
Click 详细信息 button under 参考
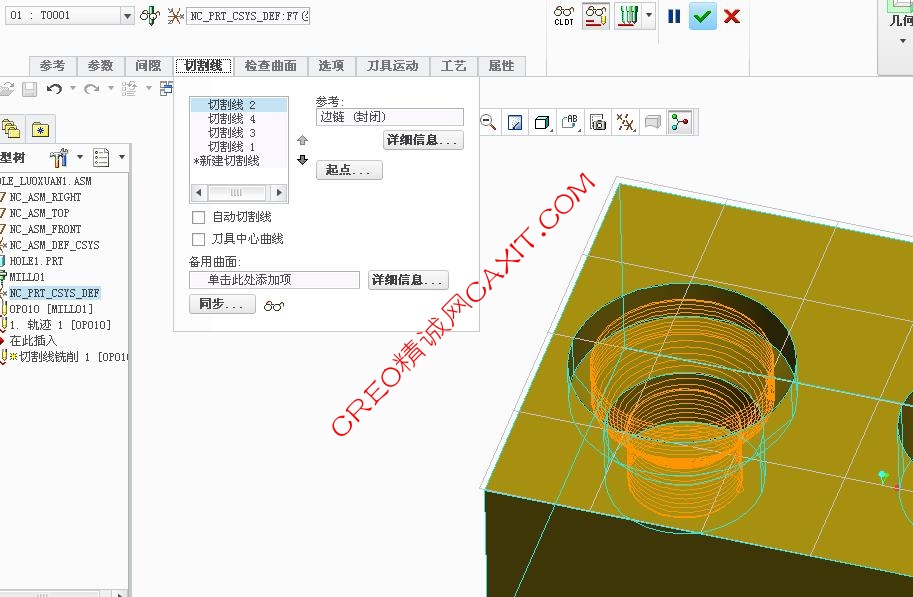[x=423, y=140]
